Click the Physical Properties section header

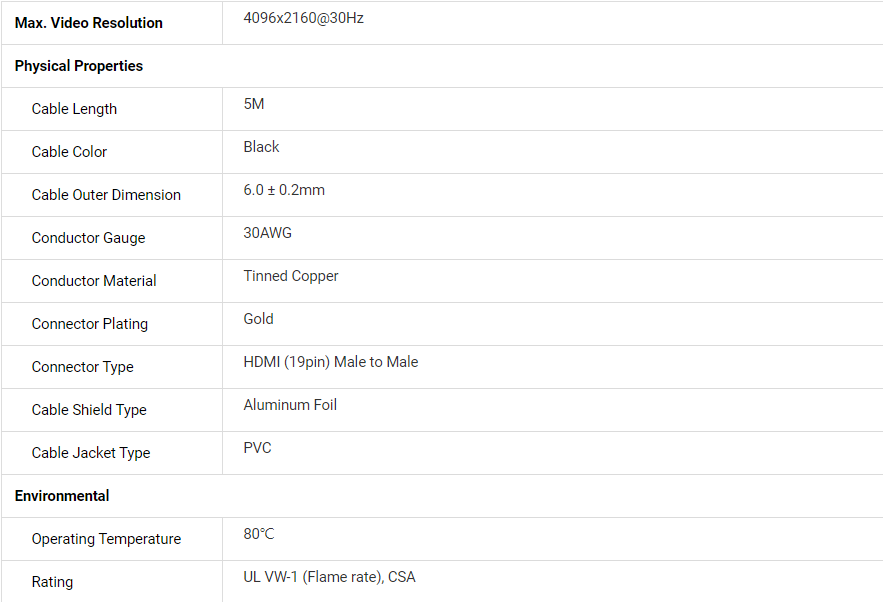(x=79, y=66)
